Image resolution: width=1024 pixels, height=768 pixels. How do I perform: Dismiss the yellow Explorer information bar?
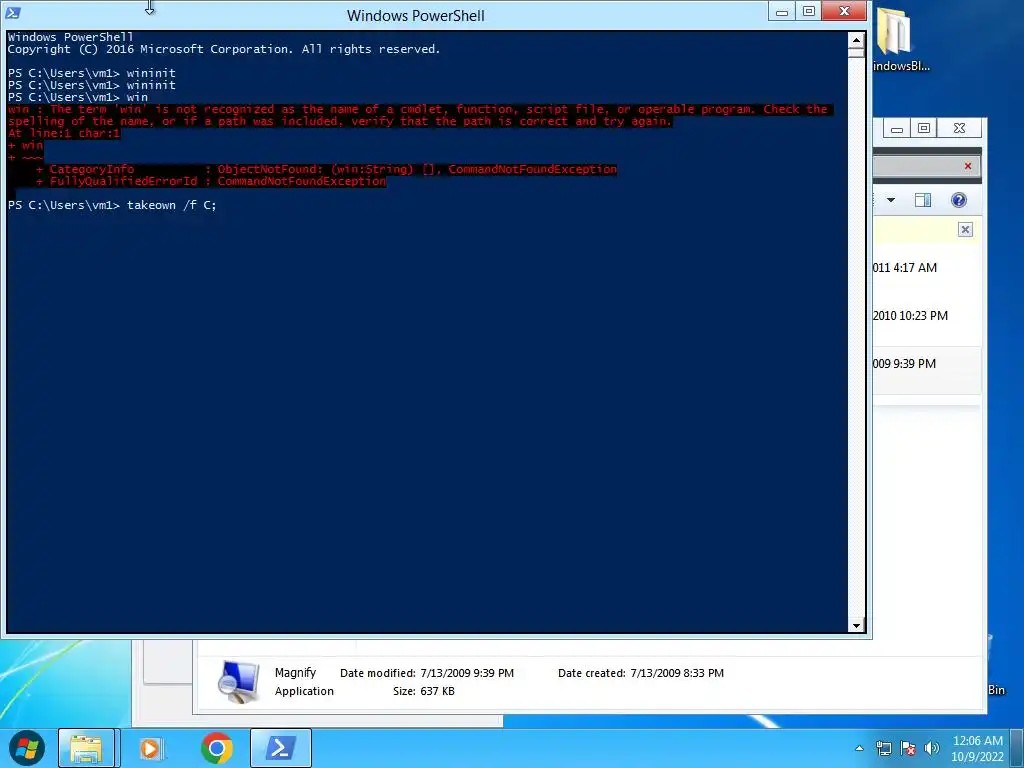point(965,229)
